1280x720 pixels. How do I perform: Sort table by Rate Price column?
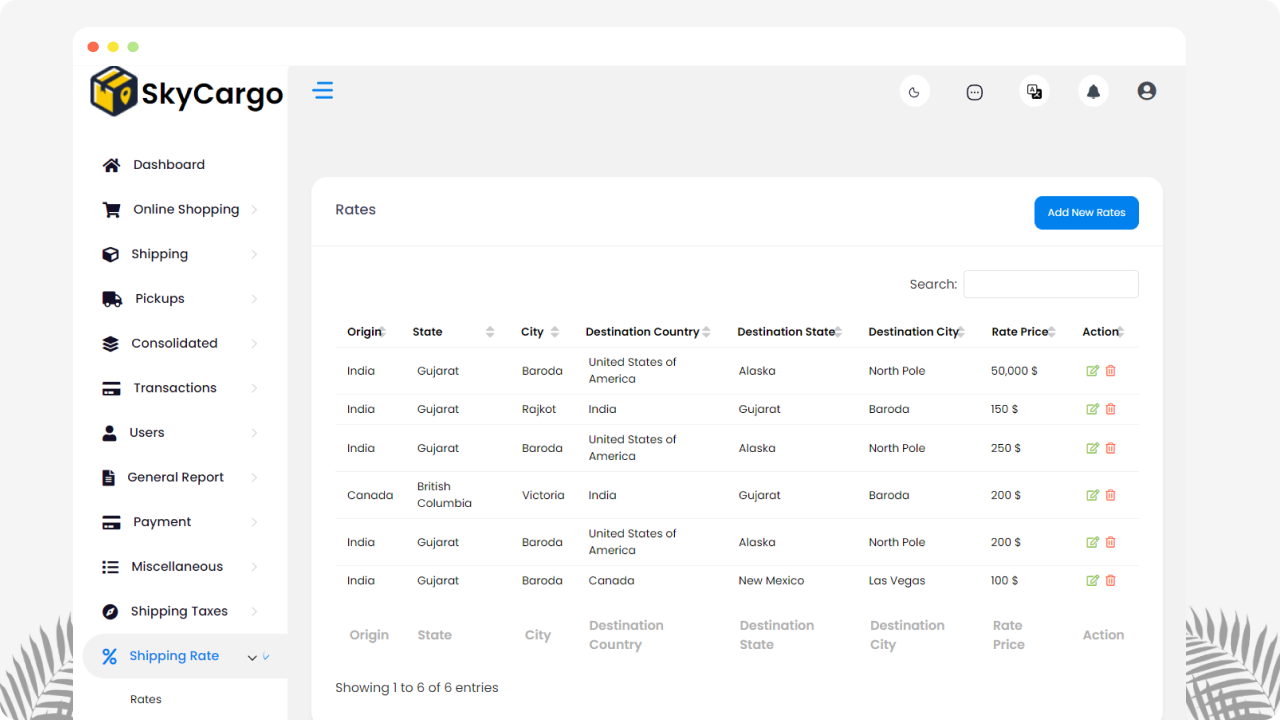[1022, 332]
